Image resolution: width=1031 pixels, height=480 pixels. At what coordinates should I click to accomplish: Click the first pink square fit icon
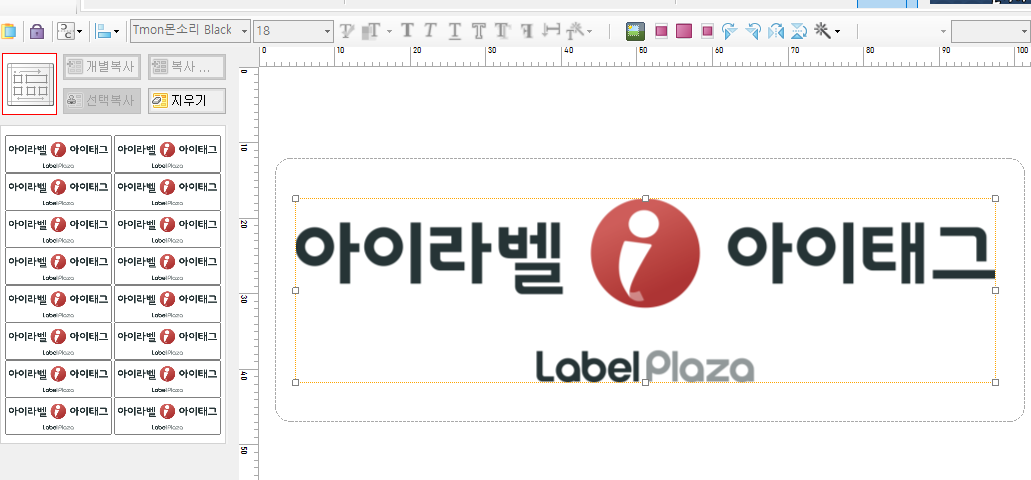661,31
